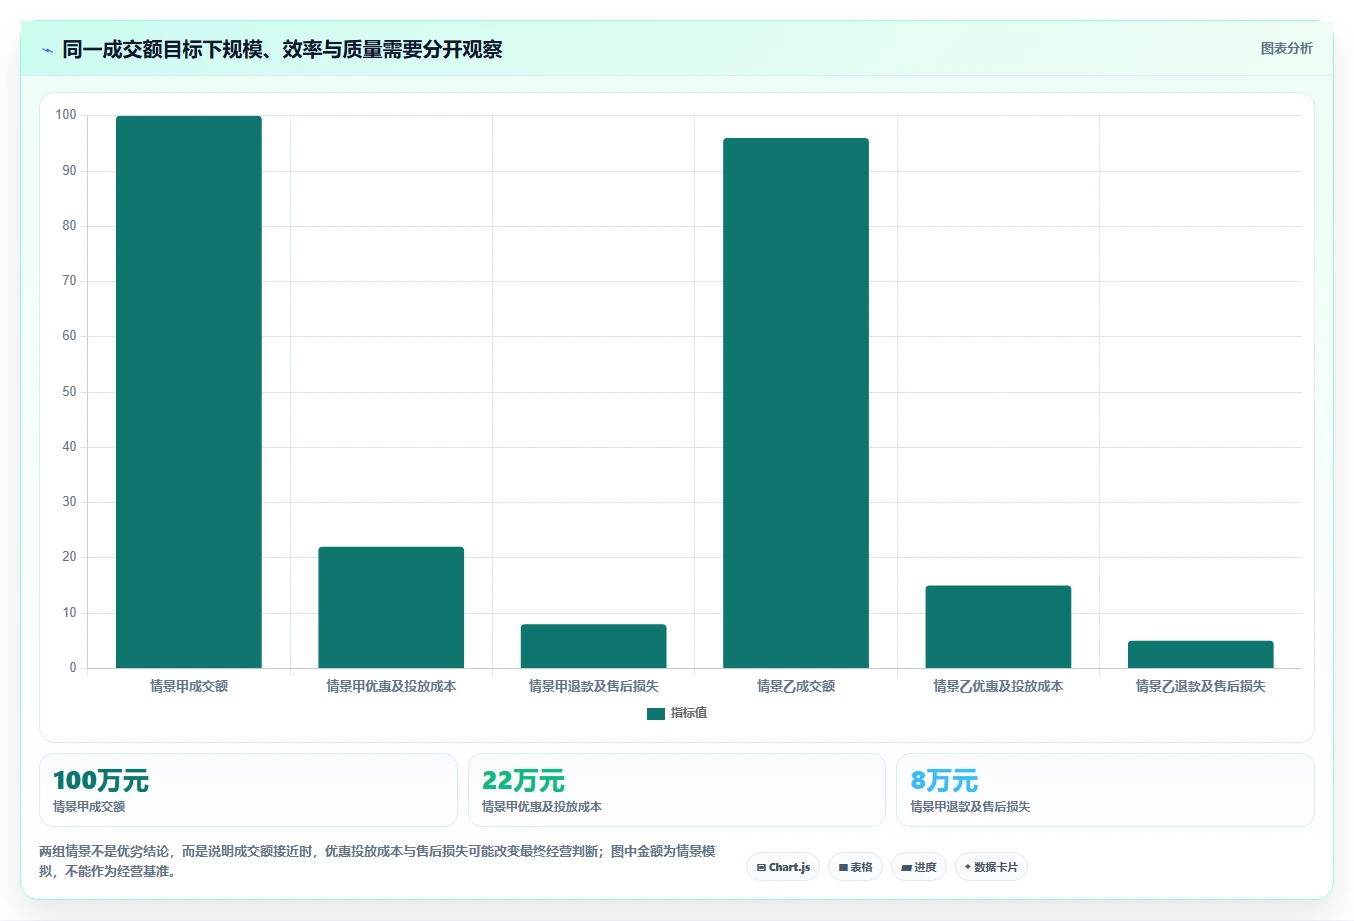The image size is (1354, 921).
Task: Click the 进度 tag
Action: pyautogui.click(x=919, y=867)
